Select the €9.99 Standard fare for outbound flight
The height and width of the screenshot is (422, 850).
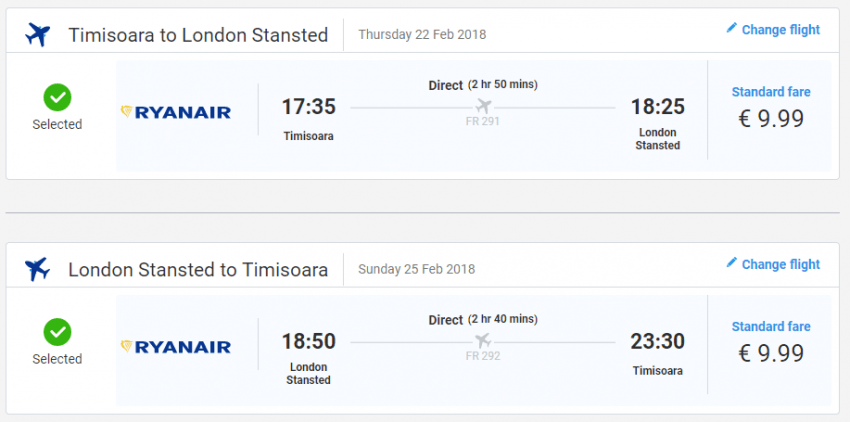(770, 118)
